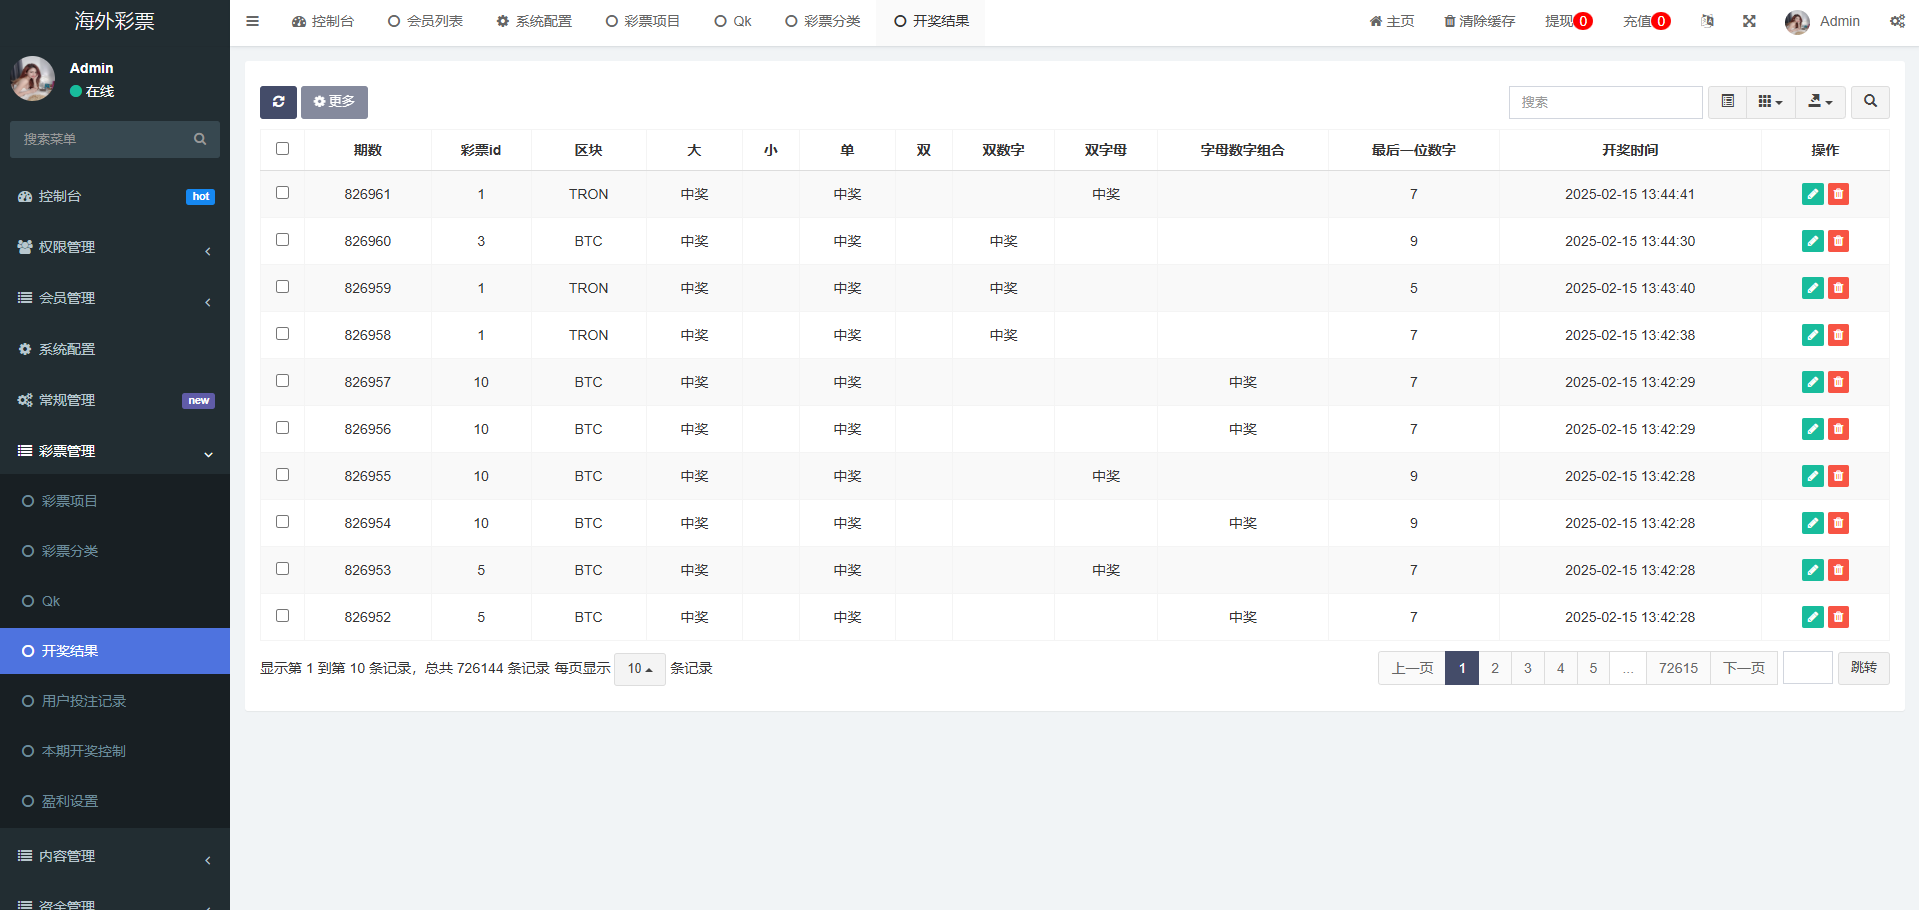Tick the checkbox for row 826953
This screenshot has height=910, width=1919.
click(282, 569)
